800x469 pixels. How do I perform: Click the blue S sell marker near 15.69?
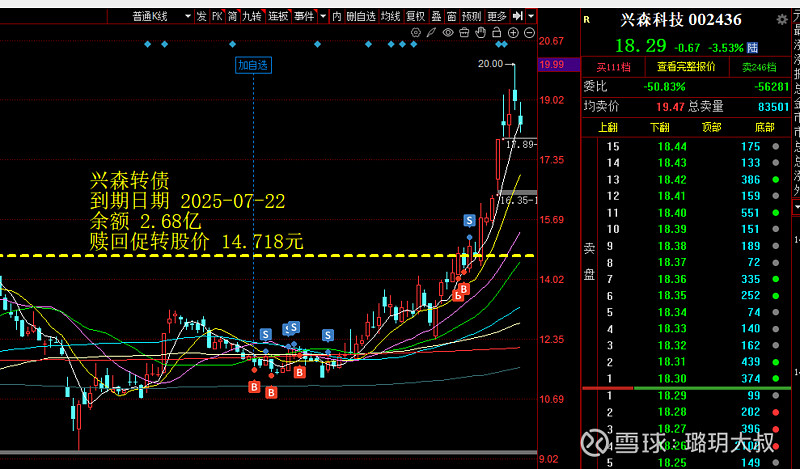click(469, 220)
